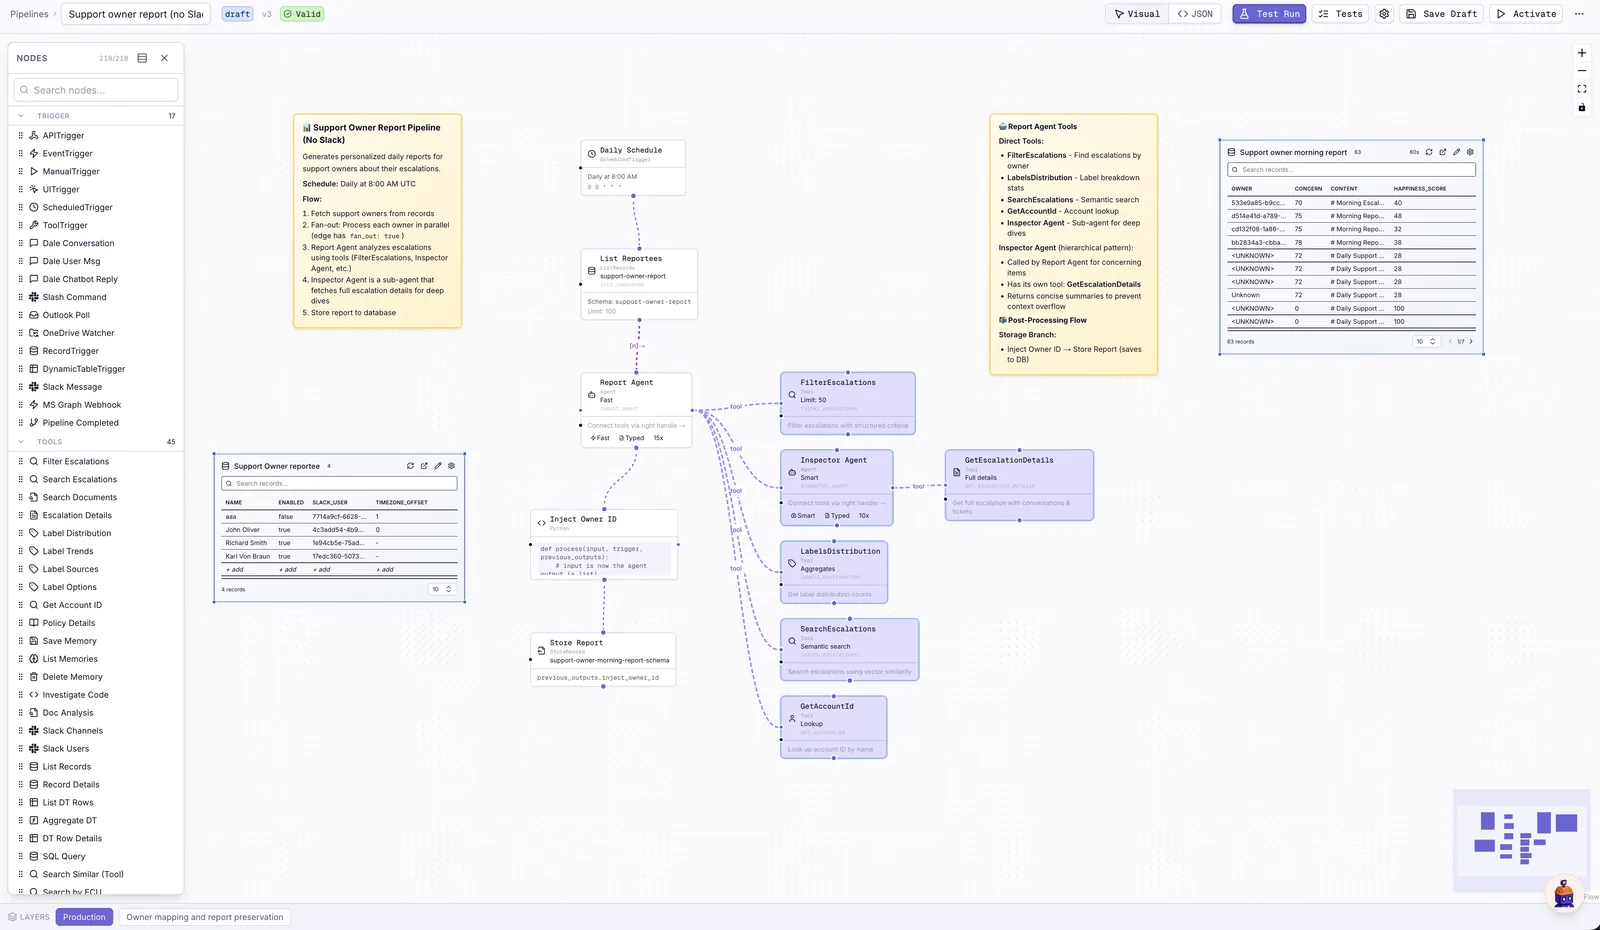
Task: Click the Valid status badge
Action: [302, 14]
